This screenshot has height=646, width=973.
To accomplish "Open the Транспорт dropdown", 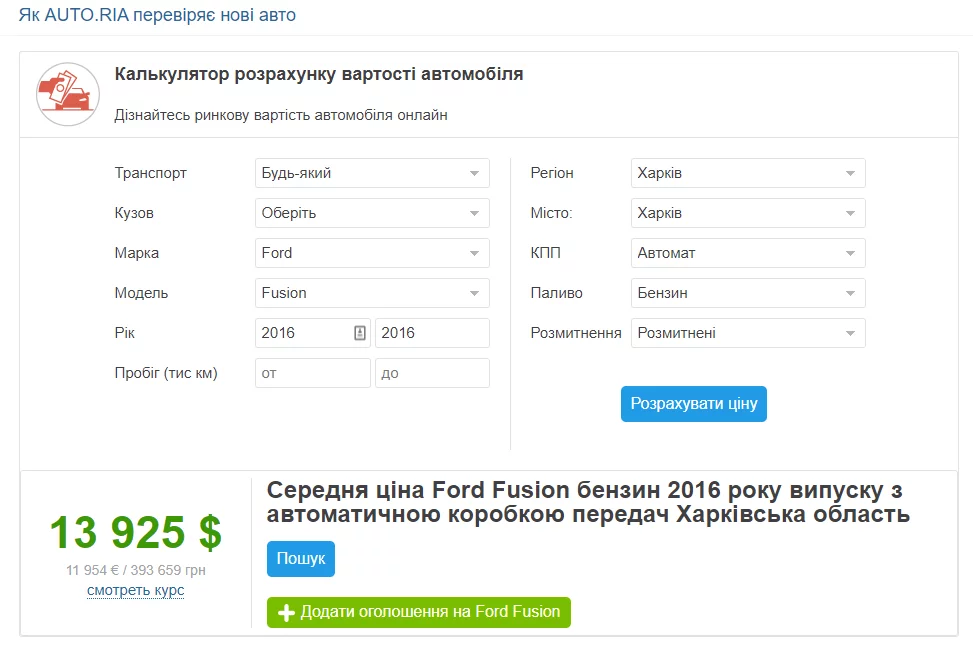I will [372, 173].
